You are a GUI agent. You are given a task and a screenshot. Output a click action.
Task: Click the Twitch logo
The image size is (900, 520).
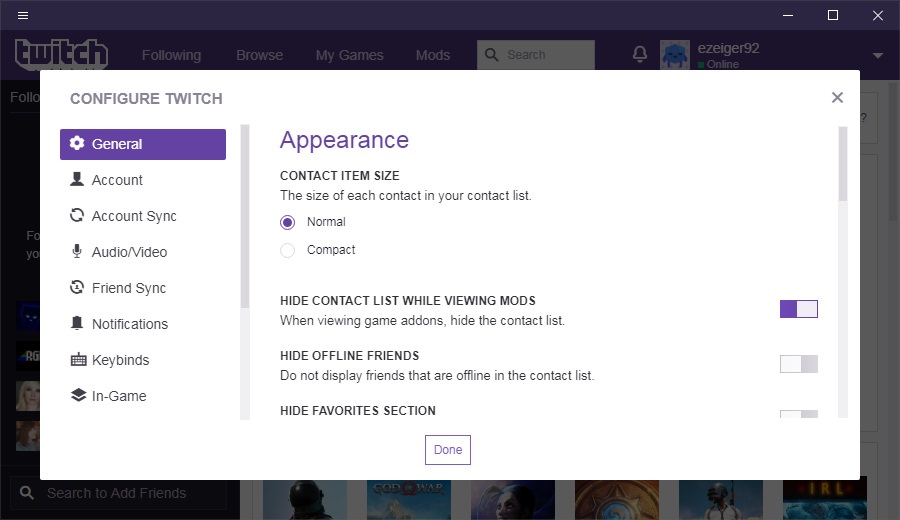pos(61,55)
